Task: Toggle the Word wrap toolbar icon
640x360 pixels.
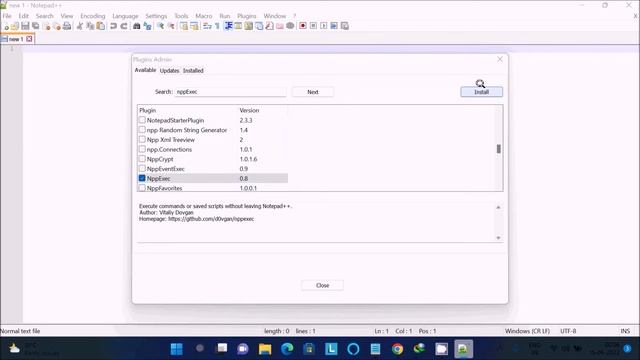Action: (207, 26)
